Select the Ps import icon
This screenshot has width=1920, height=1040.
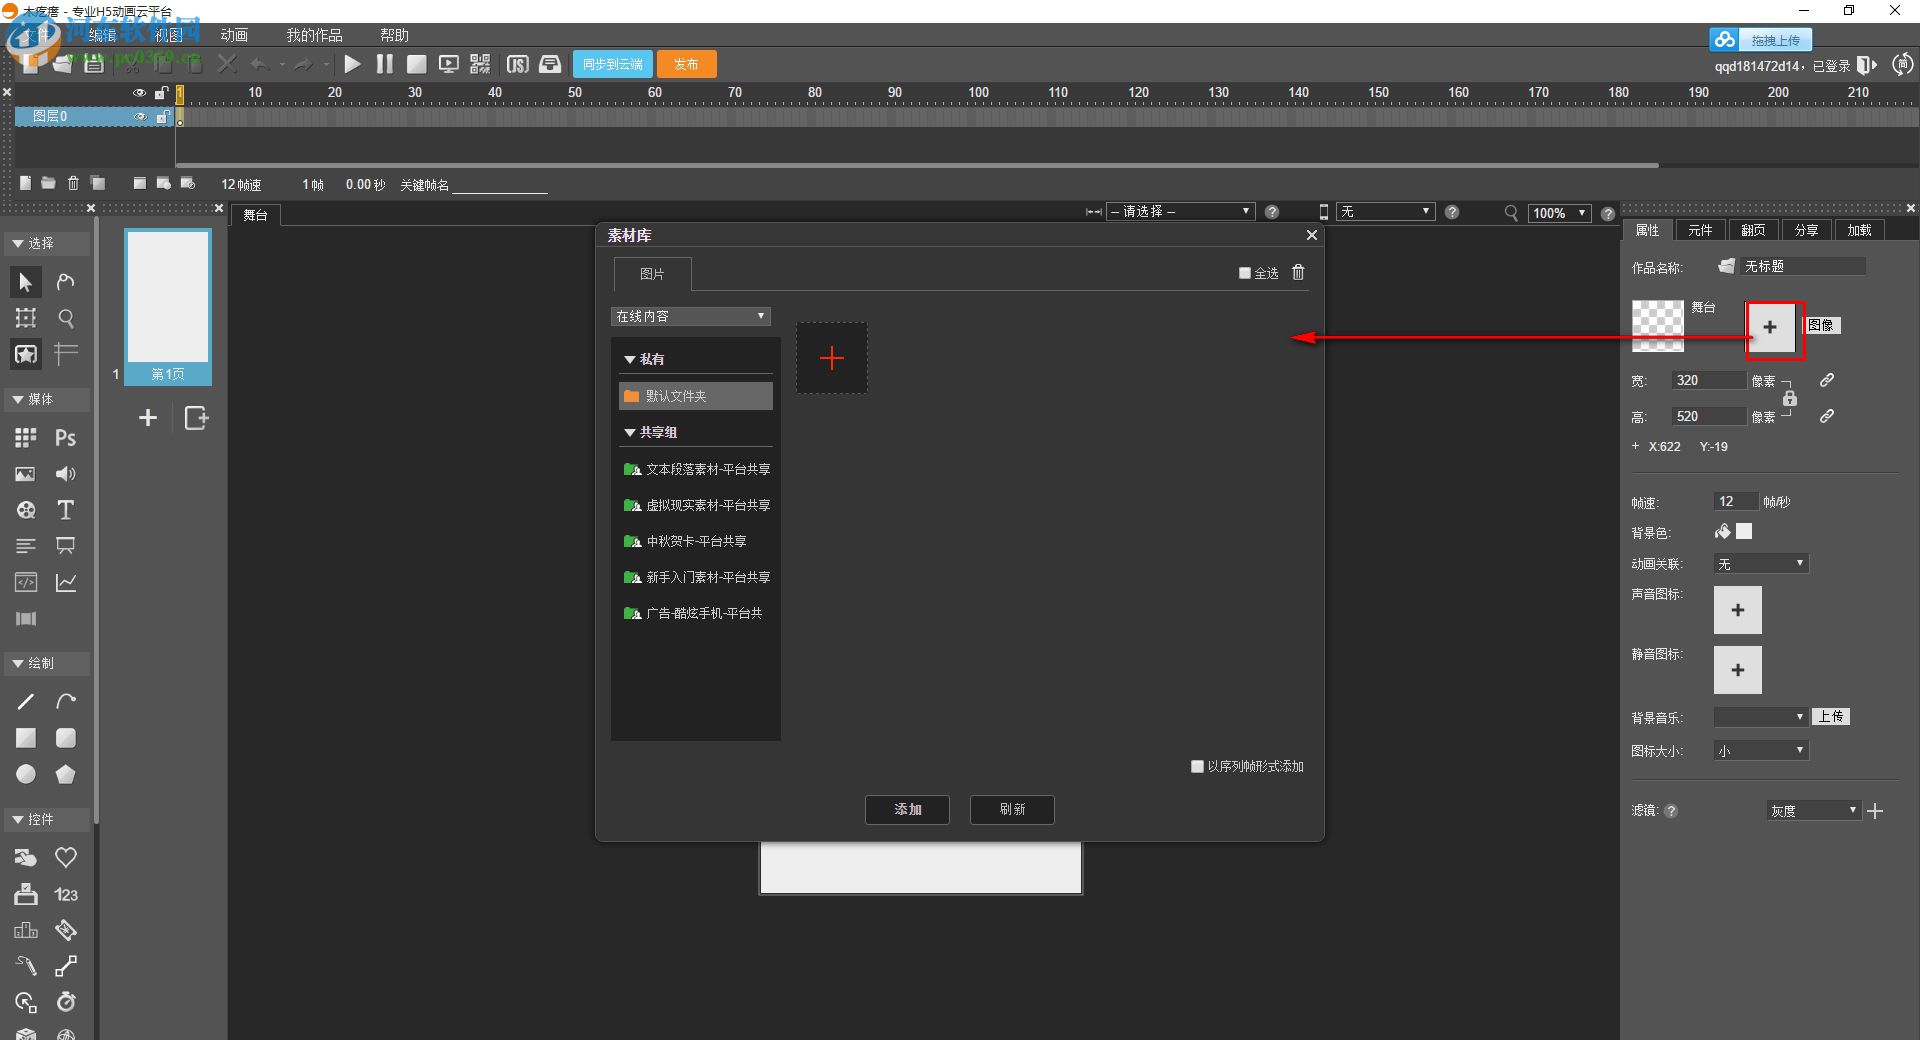pyautogui.click(x=65, y=437)
